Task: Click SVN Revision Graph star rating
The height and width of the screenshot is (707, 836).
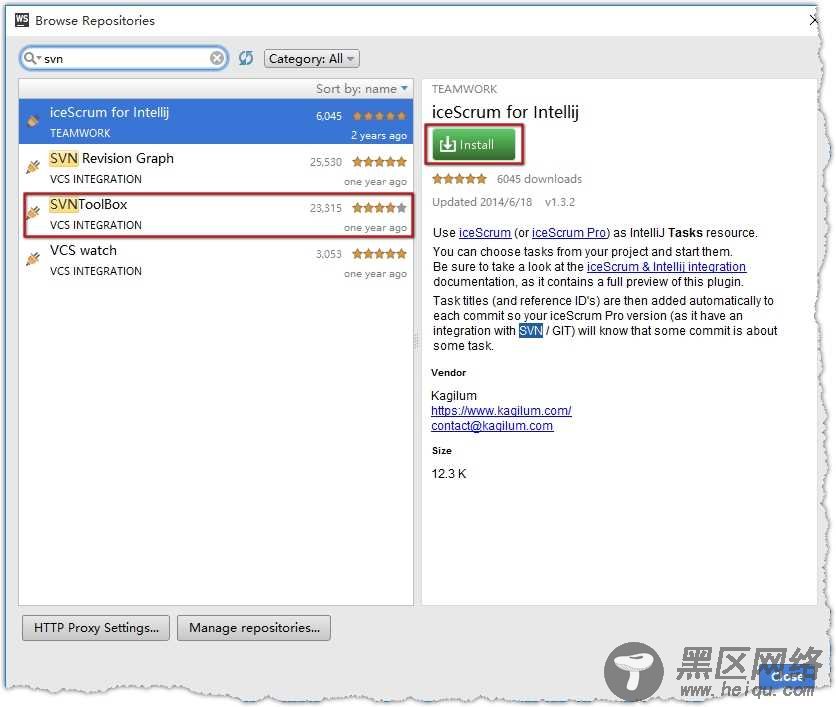Action: [x=379, y=162]
